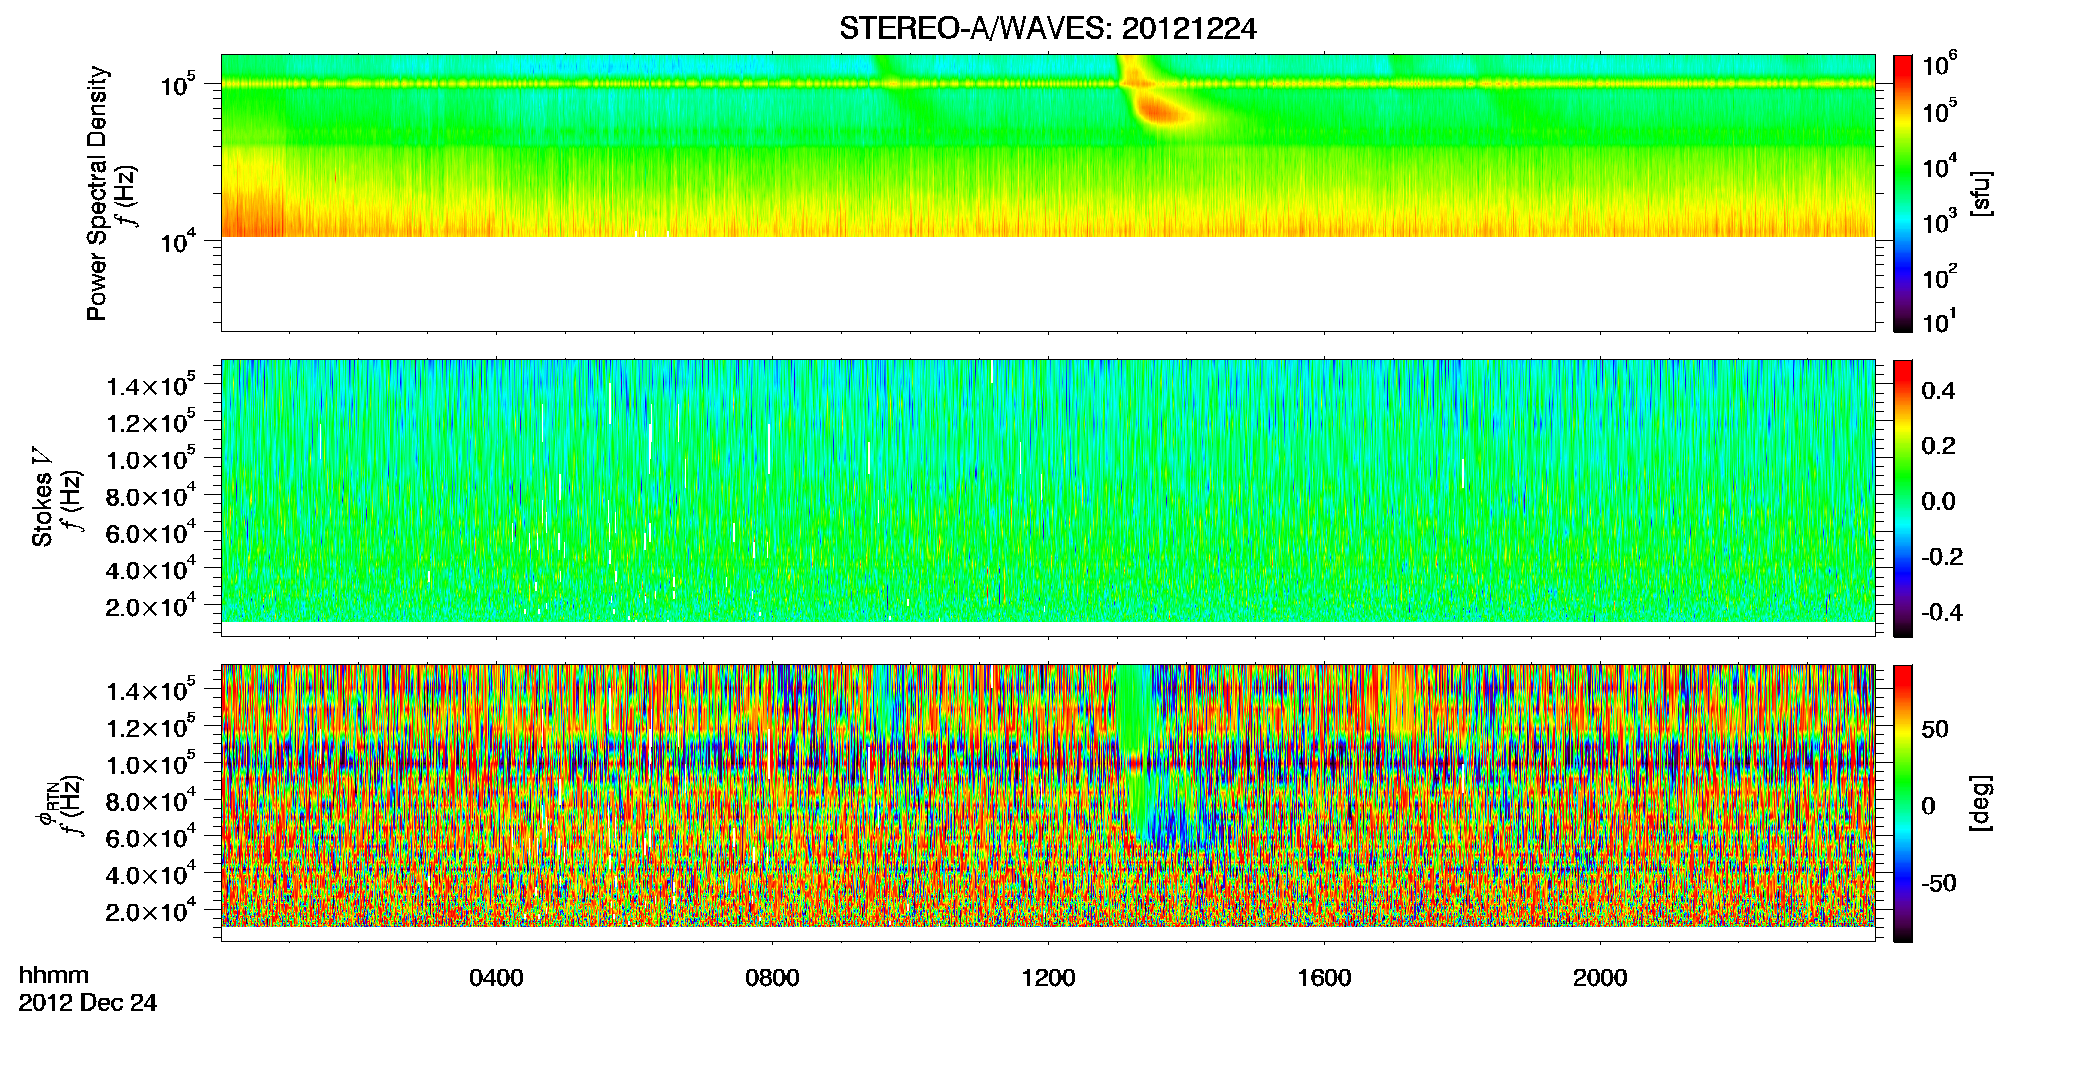Click the 10^5 tick on the Power Spectral Density axis
The height and width of the screenshot is (1080, 2096).
tap(176, 85)
